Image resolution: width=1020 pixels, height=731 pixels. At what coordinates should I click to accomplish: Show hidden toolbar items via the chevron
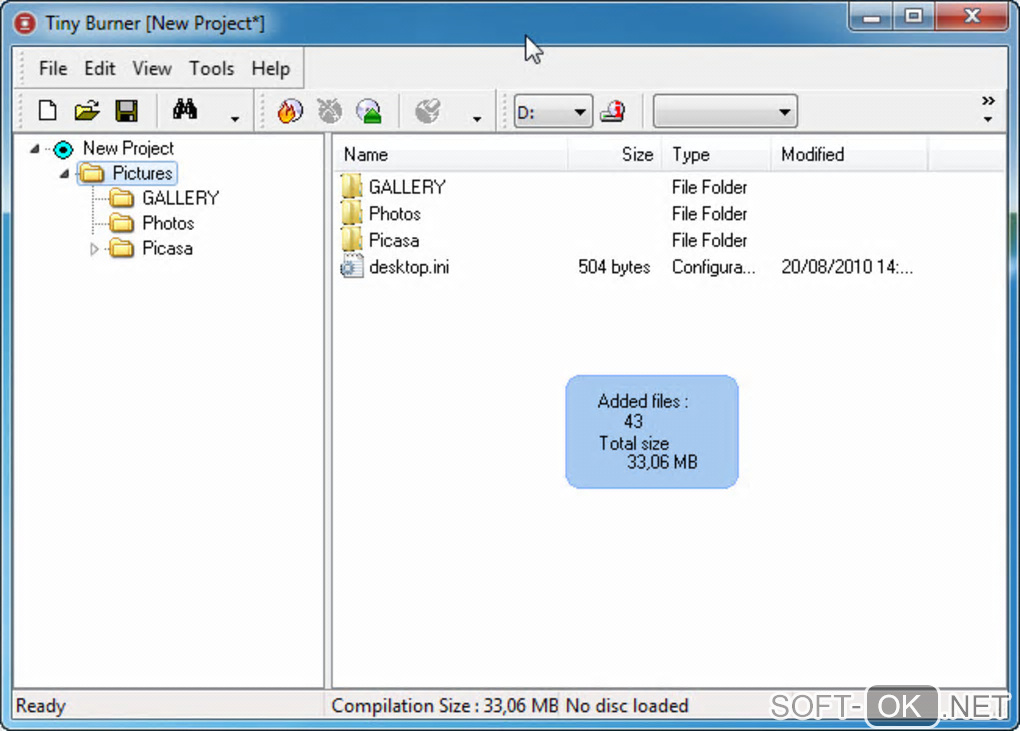[x=988, y=101]
